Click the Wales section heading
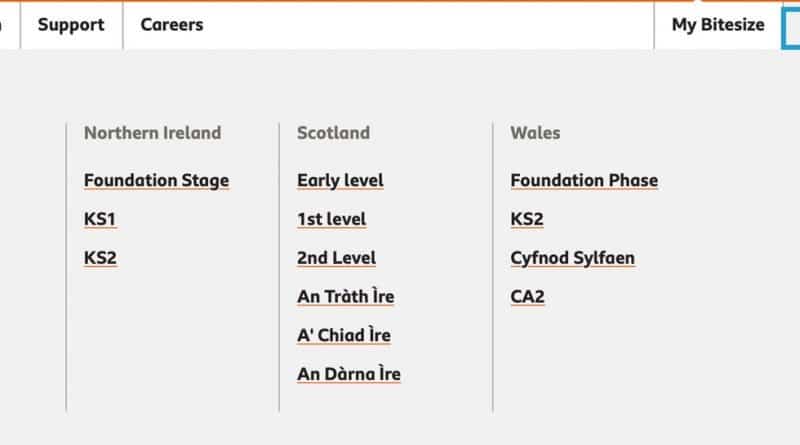 point(535,133)
